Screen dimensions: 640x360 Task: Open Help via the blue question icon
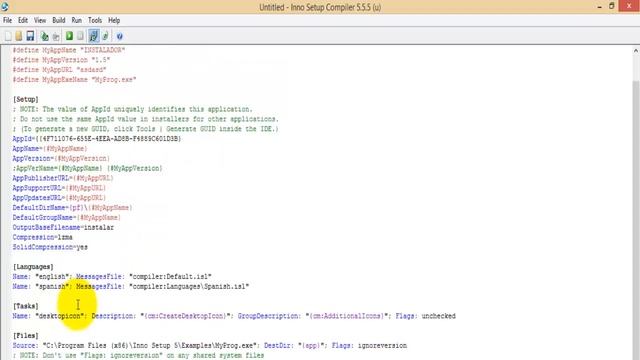coord(119,36)
